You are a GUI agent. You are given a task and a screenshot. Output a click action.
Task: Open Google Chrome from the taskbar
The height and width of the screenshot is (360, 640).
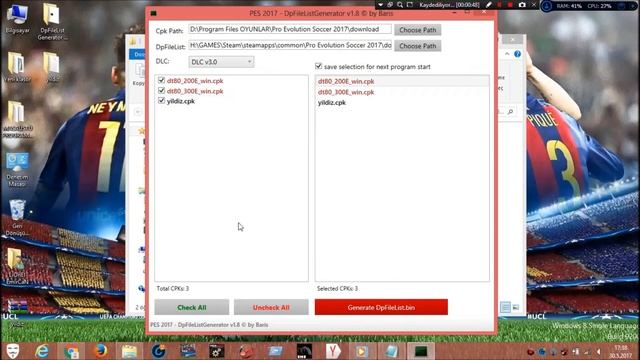[x=71, y=351]
